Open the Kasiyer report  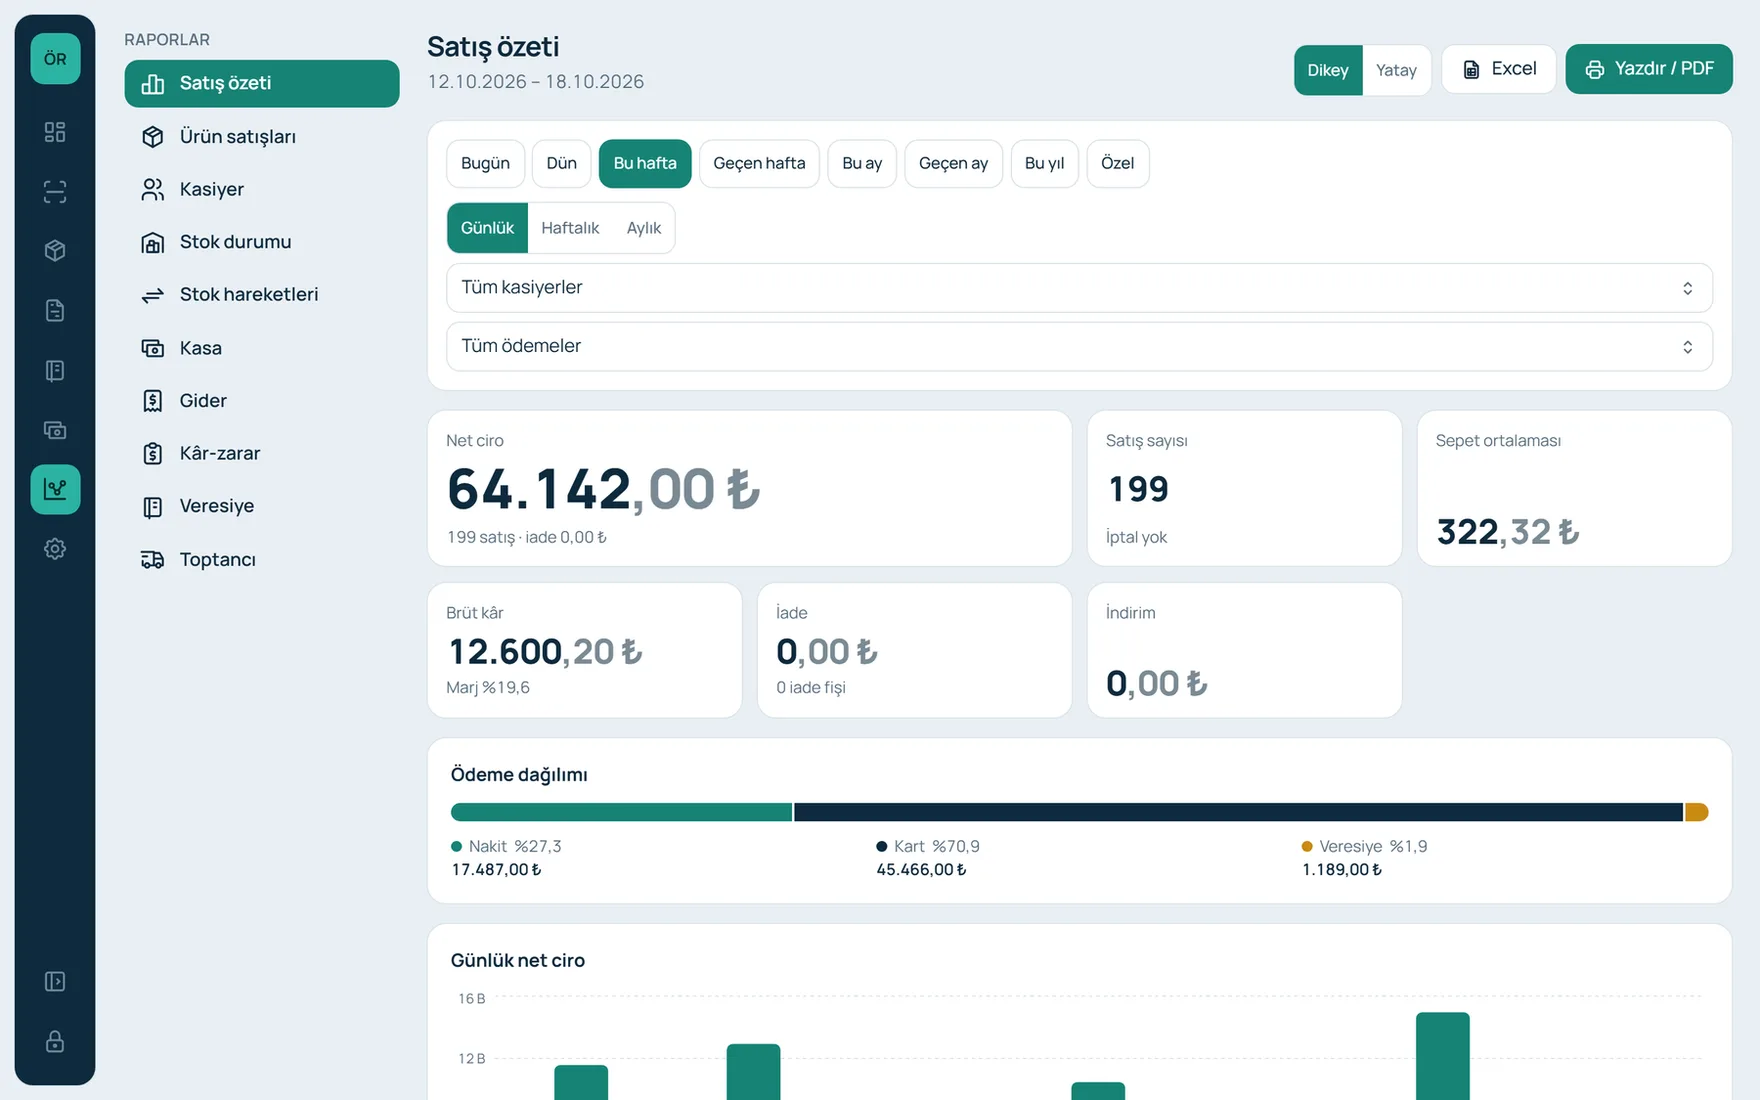tap(262, 190)
